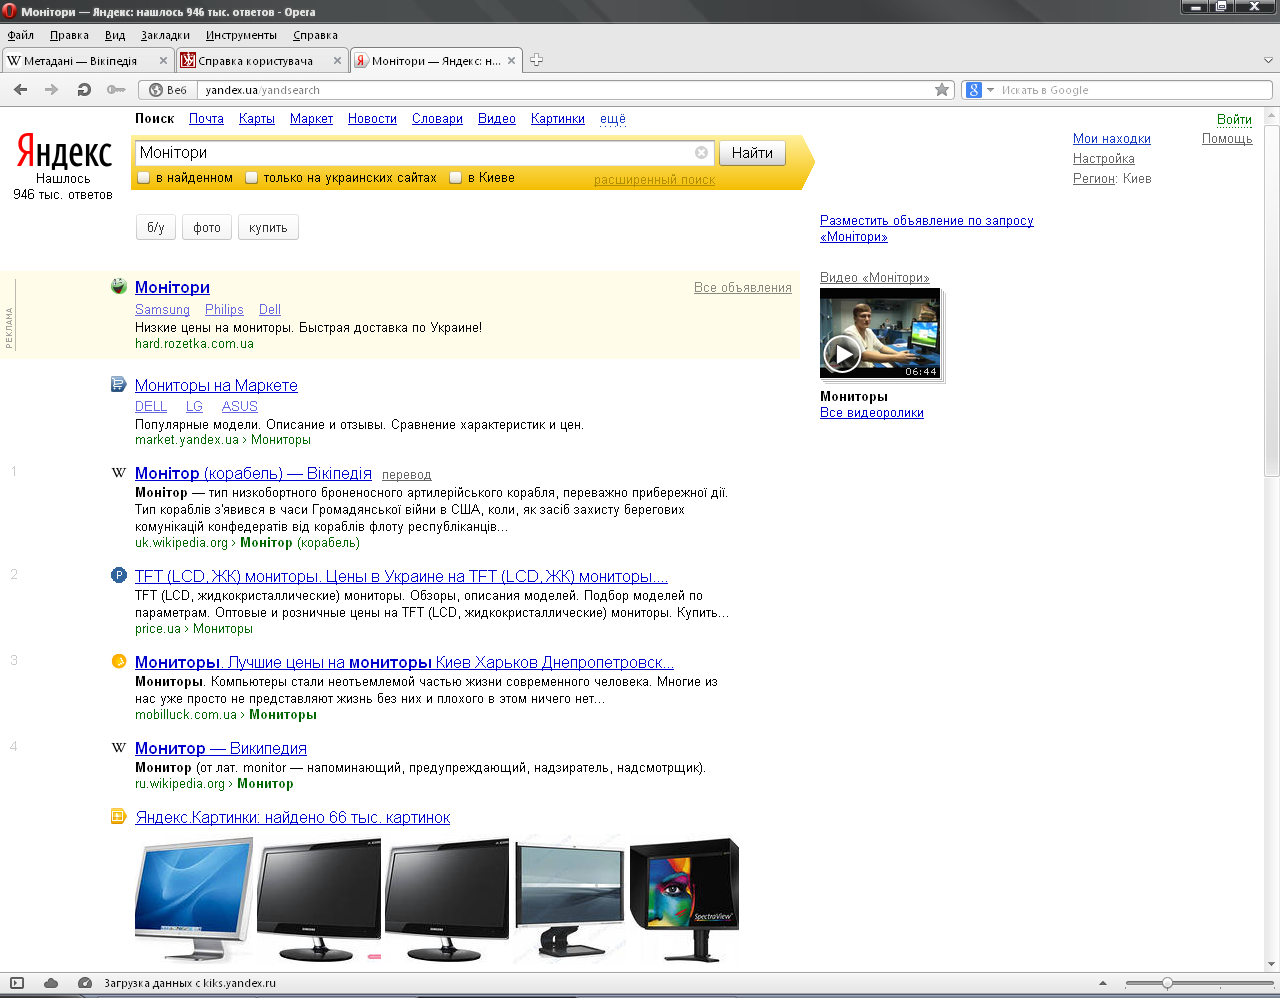Open the Карты link
The height and width of the screenshot is (998, 1280).
(257, 119)
